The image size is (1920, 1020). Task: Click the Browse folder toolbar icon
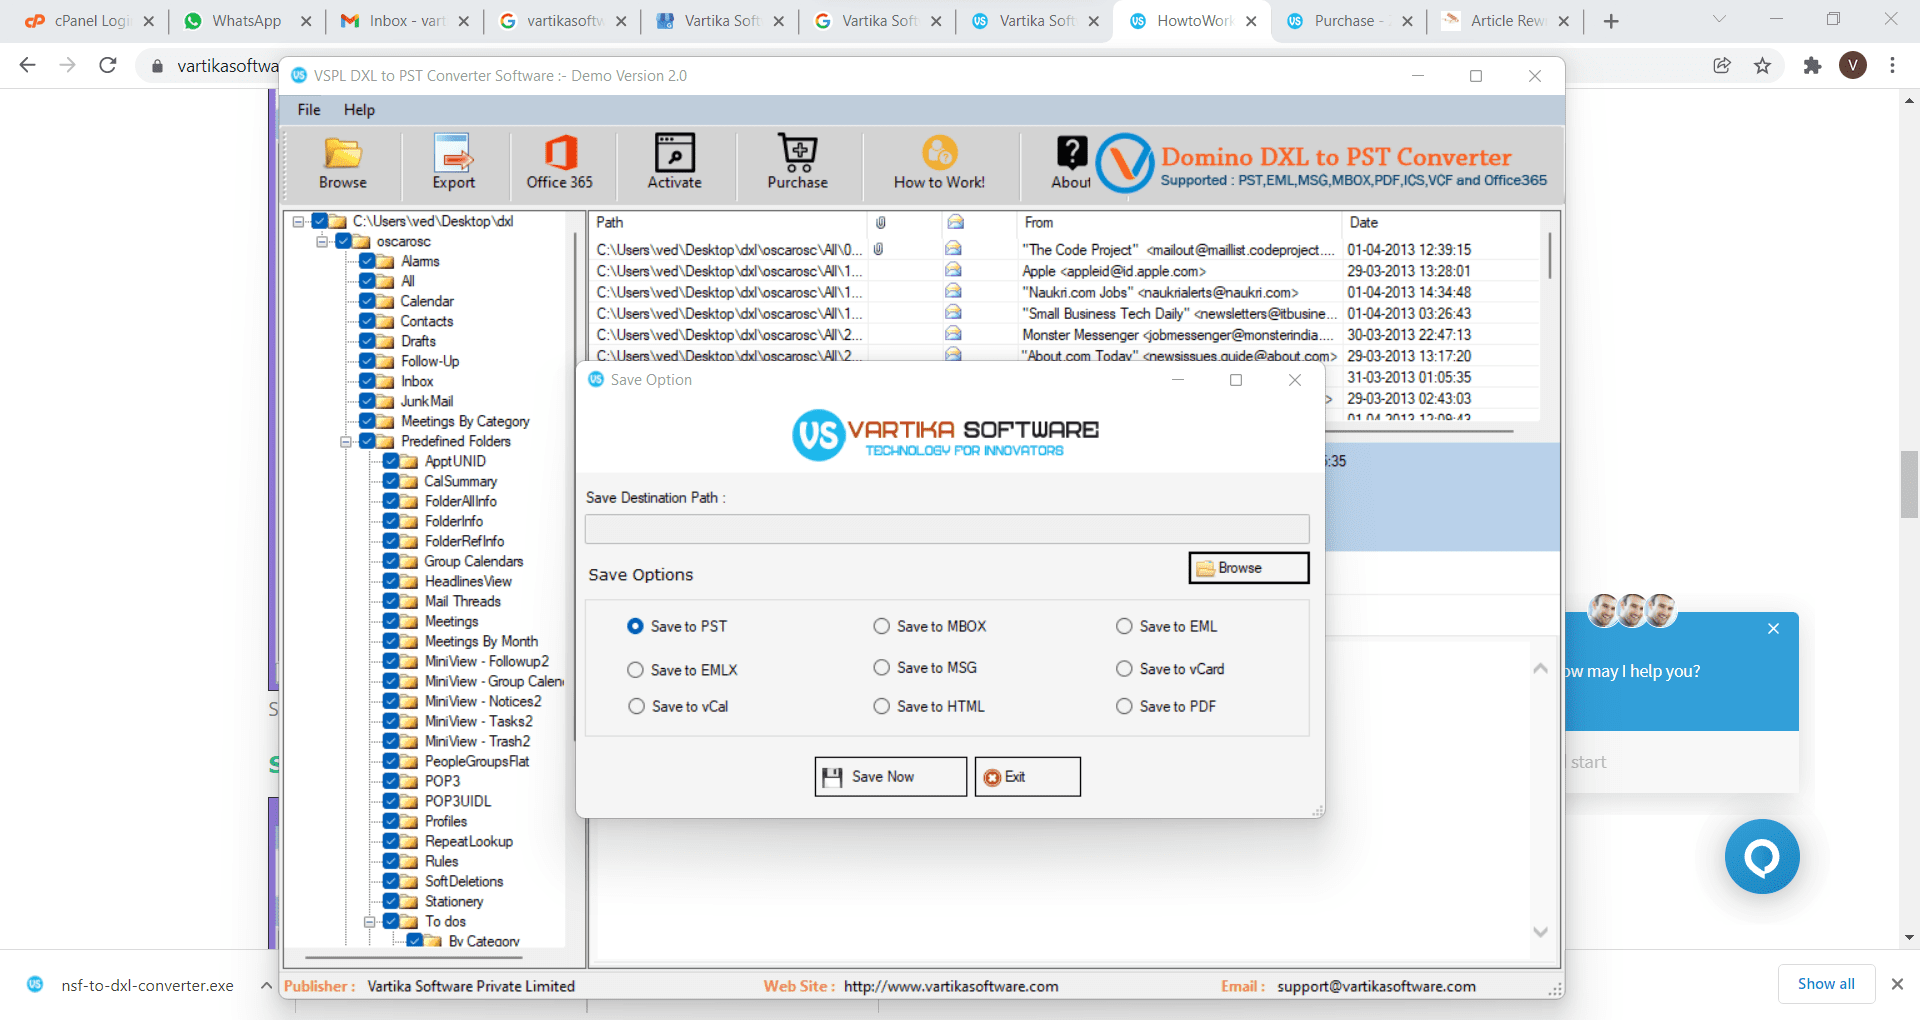(x=342, y=153)
